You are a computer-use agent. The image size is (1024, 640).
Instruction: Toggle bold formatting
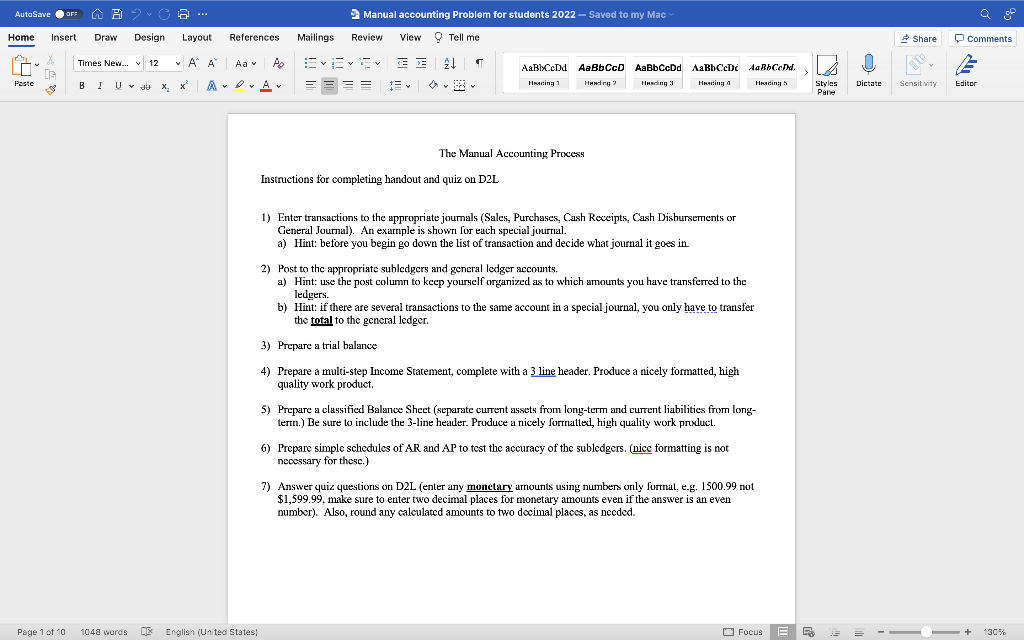(81, 88)
